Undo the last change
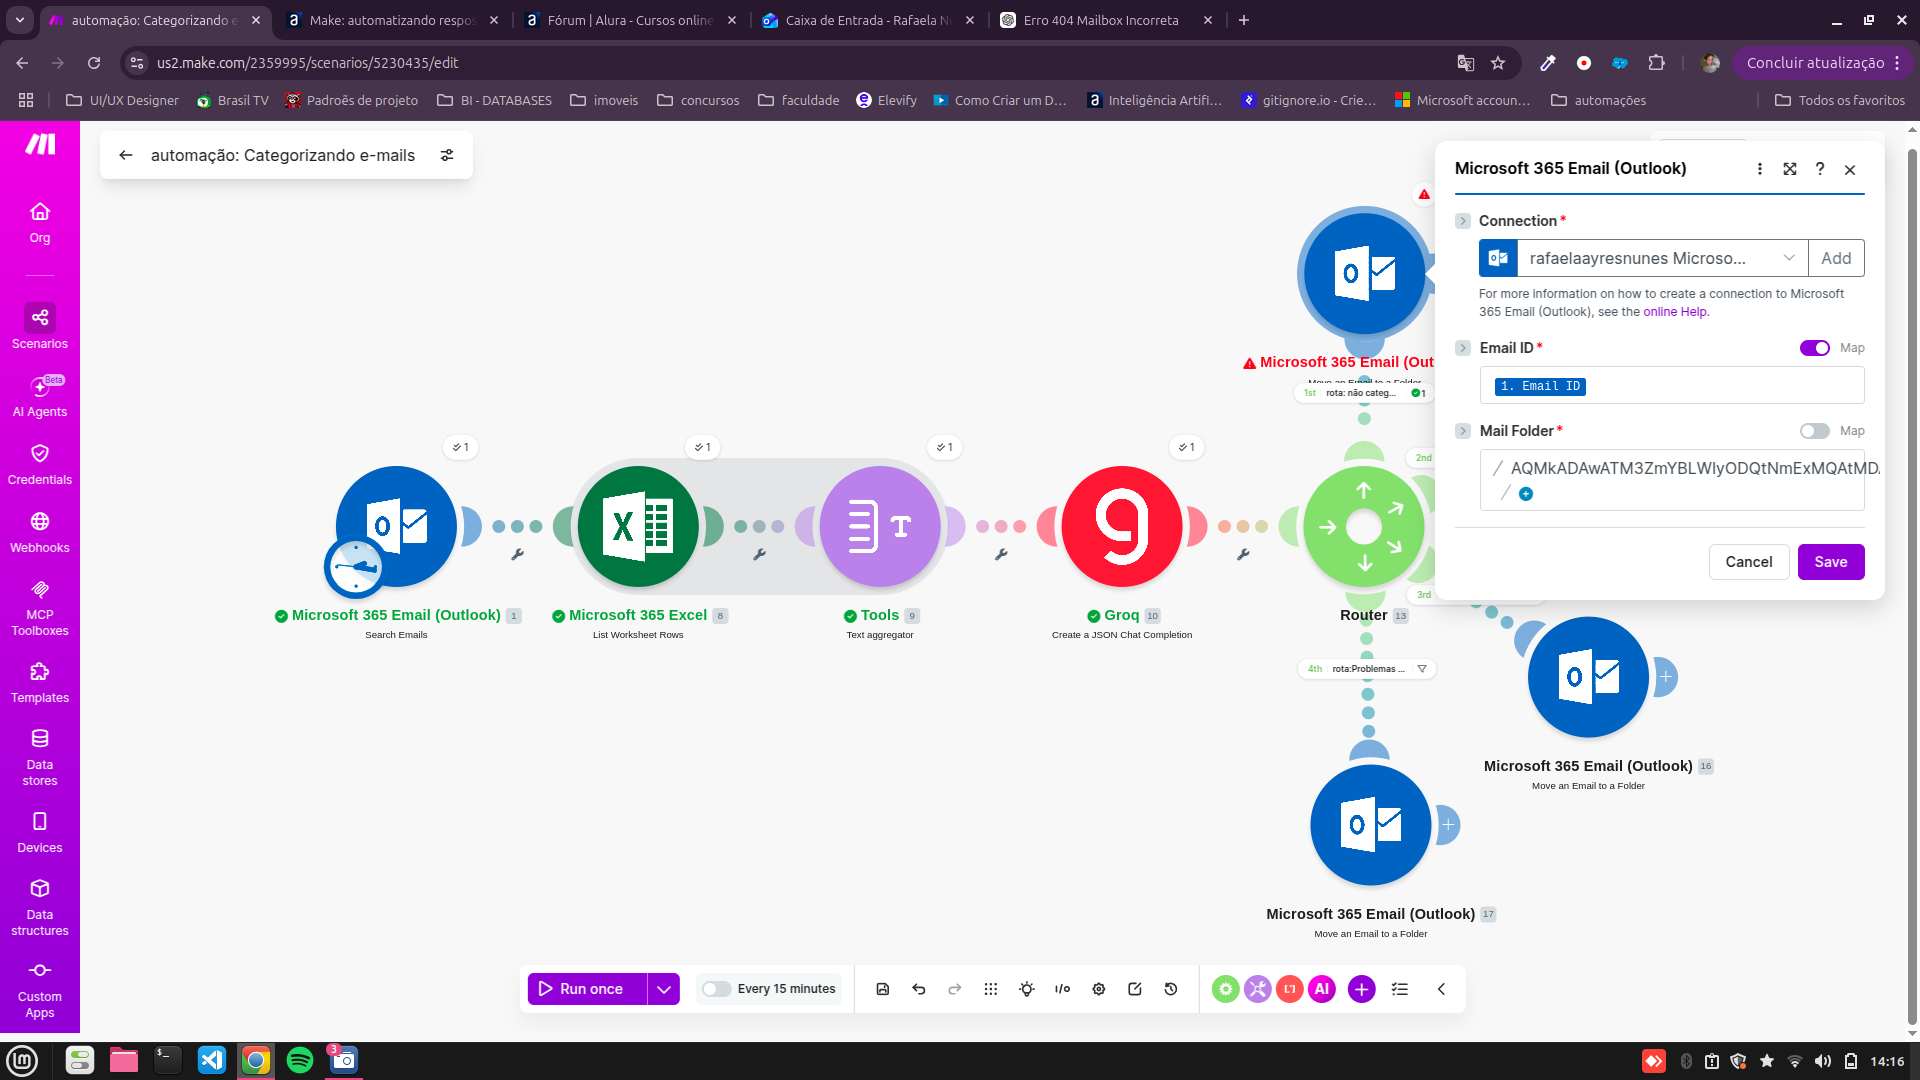 pos(919,989)
